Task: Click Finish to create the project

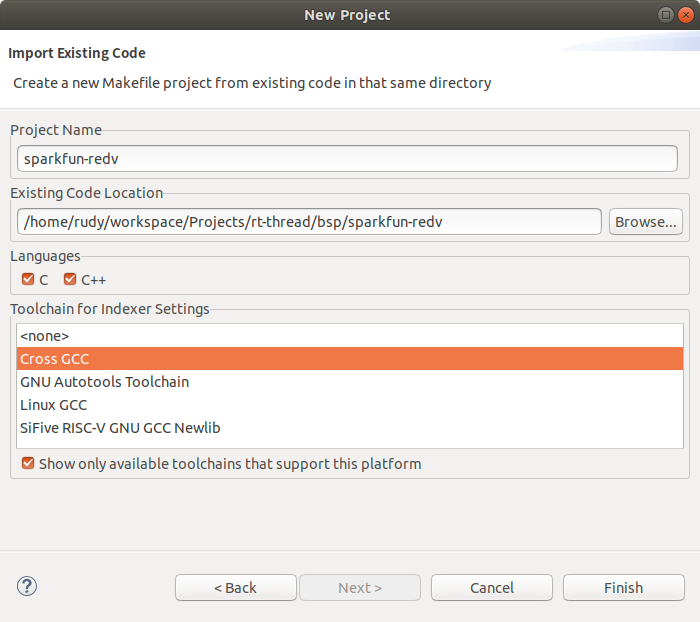Action: (623, 588)
